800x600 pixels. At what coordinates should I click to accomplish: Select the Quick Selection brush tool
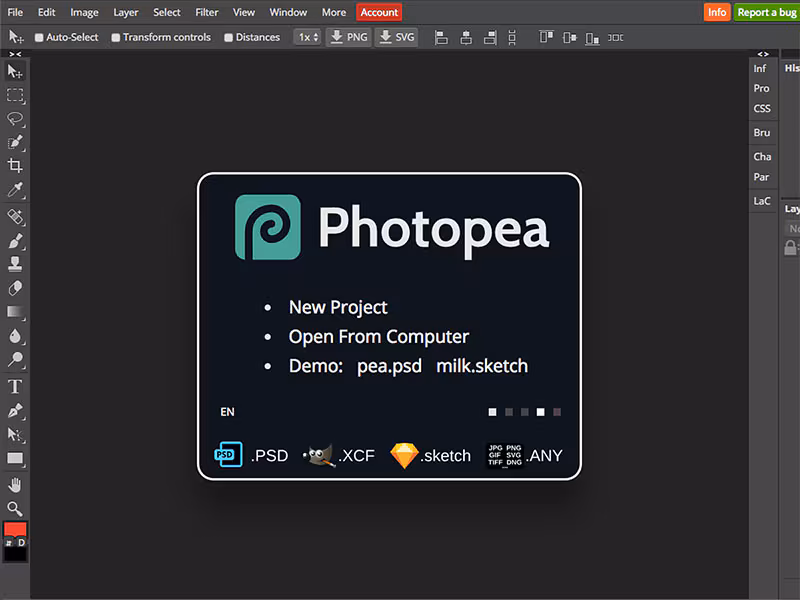click(x=15, y=142)
